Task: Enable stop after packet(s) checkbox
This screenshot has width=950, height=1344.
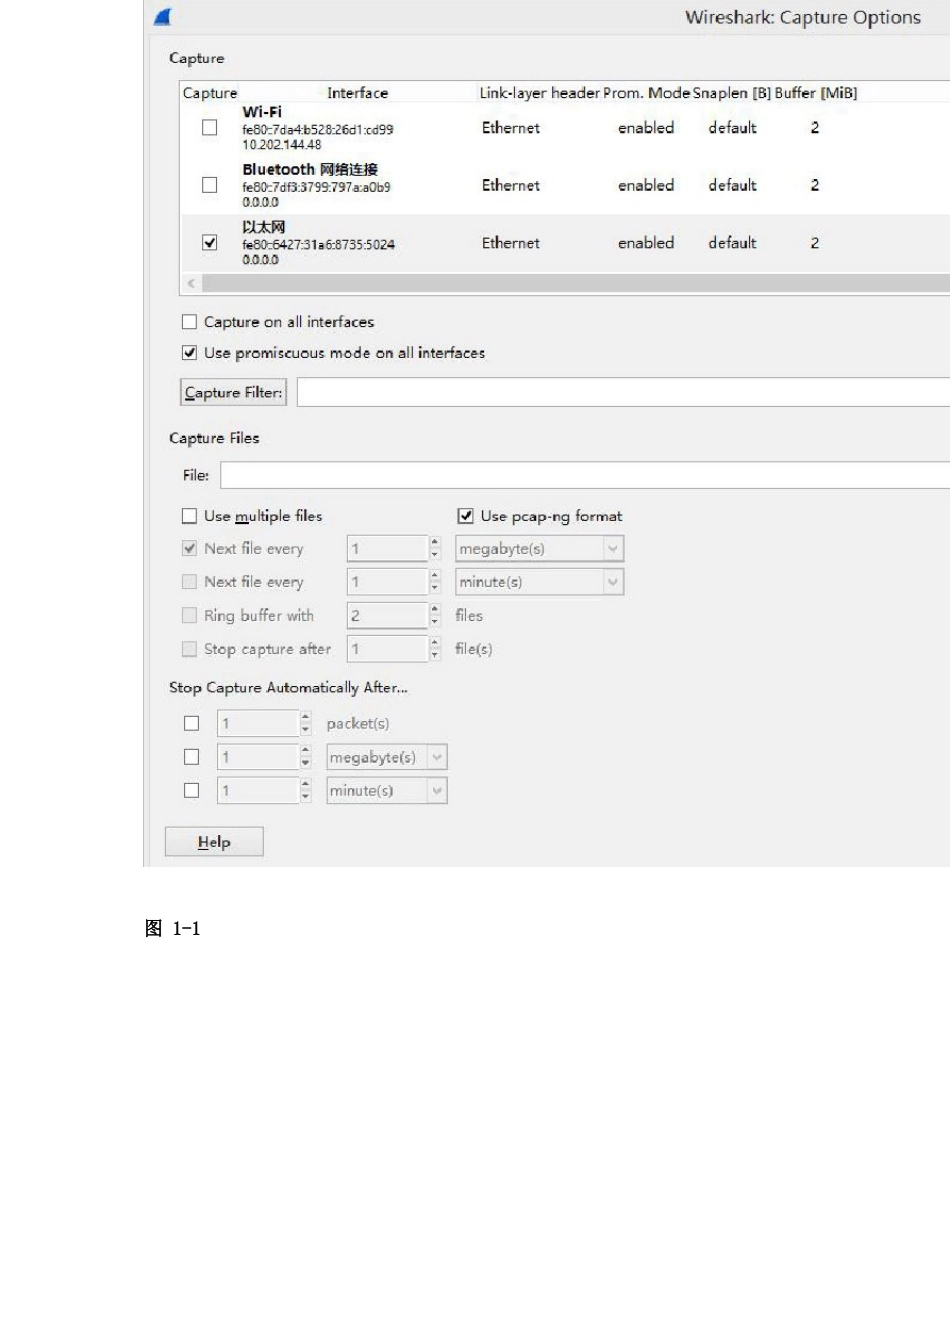Action: click(192, 723)
